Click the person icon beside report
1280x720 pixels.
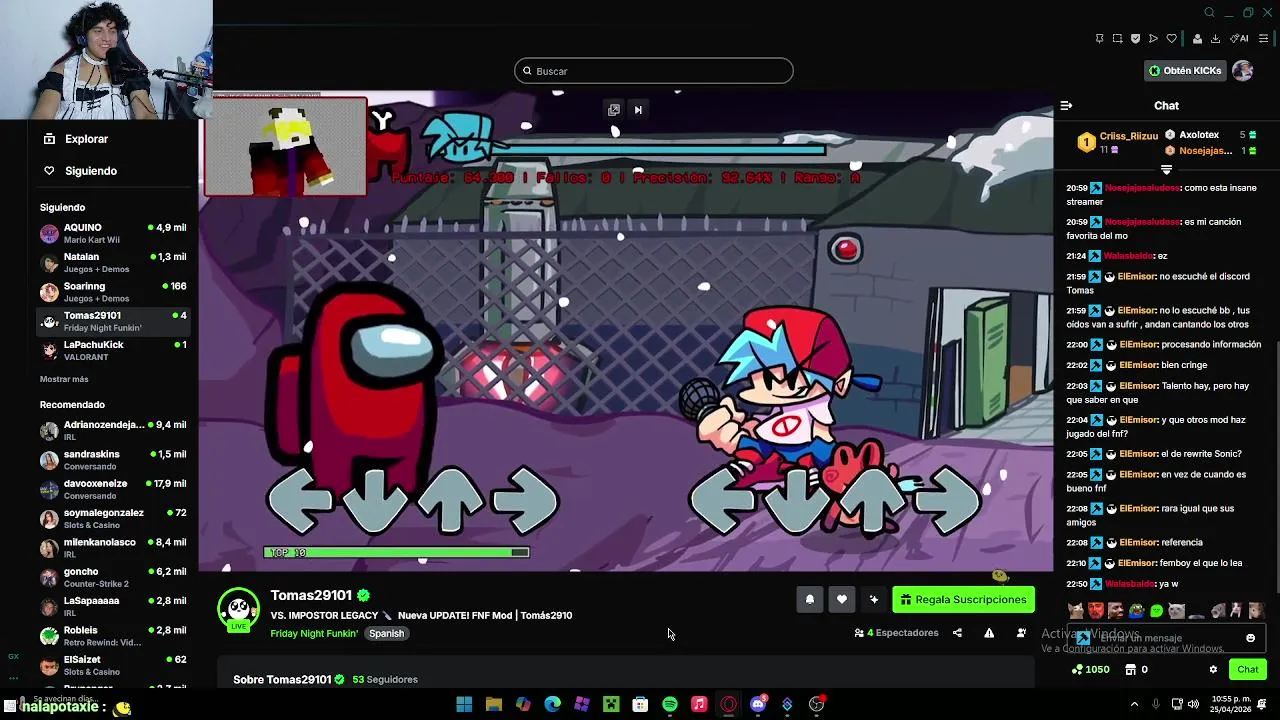(1021, 633)
